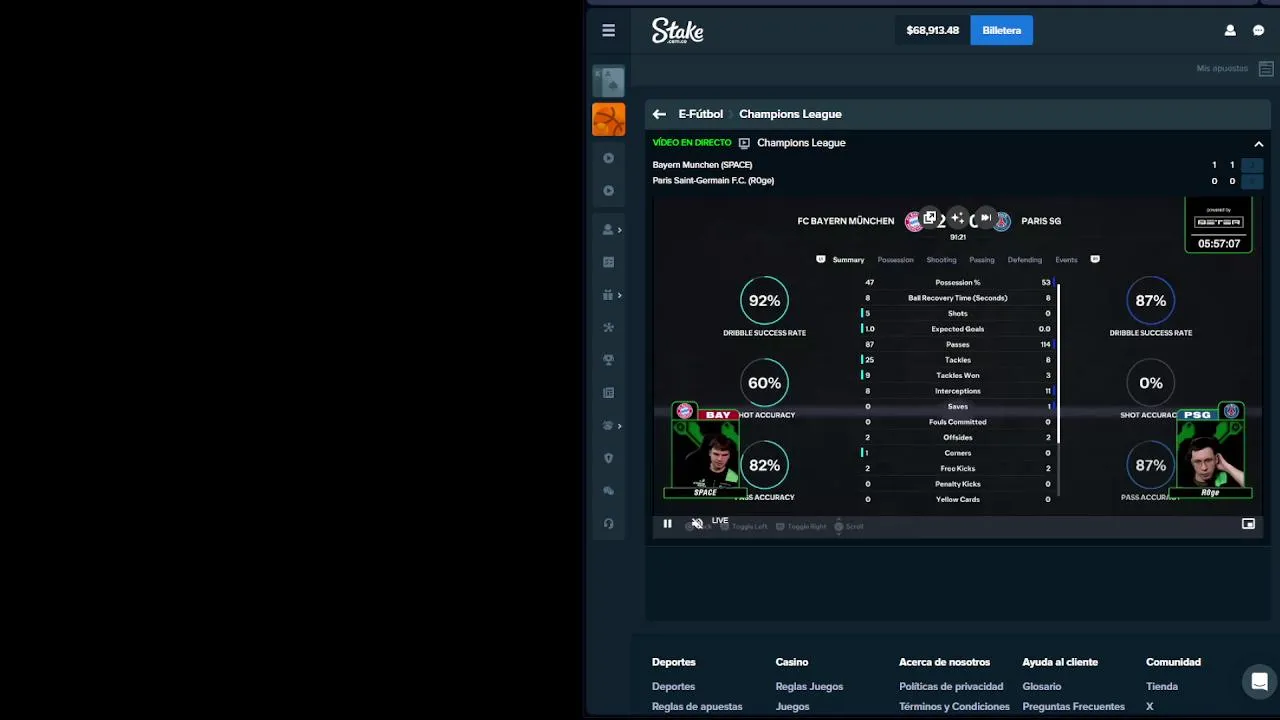
Task: Click VÍDEO EN DIRECTO label
Action: pos(692,143)
